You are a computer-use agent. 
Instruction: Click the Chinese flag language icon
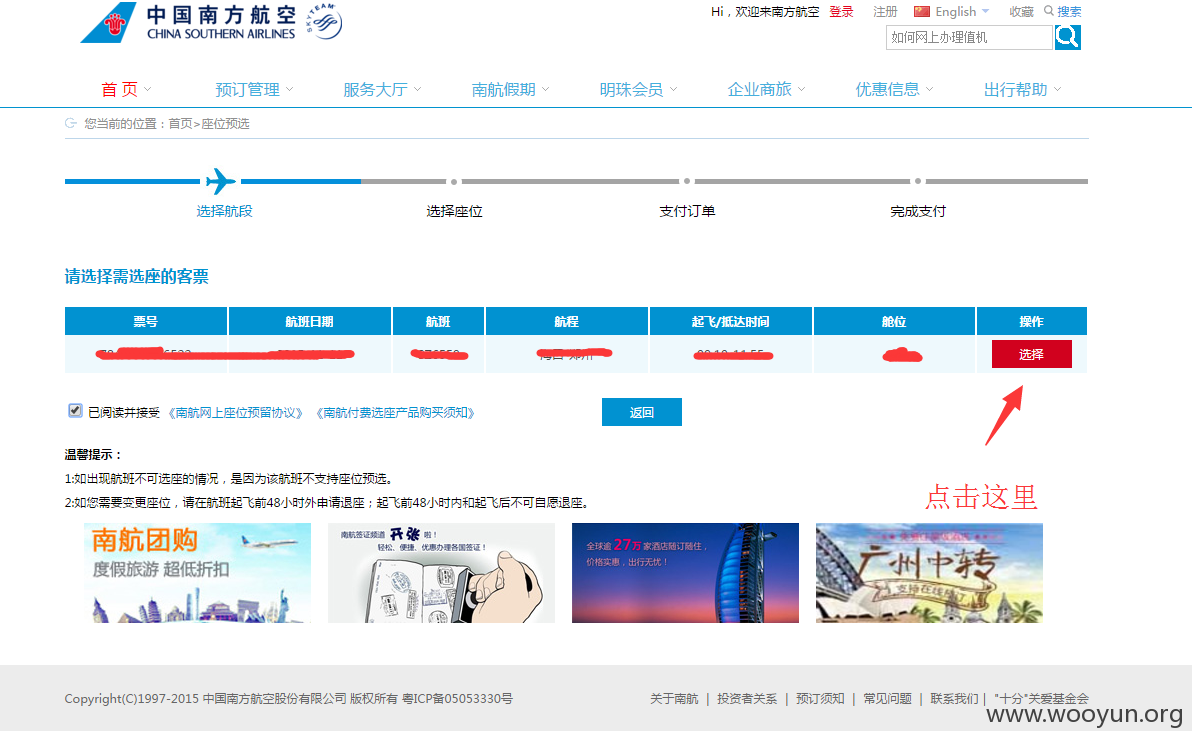click(x=922, y=11)
